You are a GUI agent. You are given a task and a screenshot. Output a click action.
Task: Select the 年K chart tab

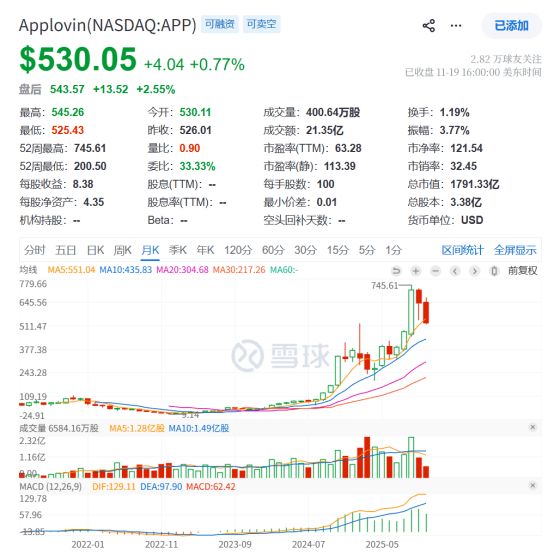205,250
